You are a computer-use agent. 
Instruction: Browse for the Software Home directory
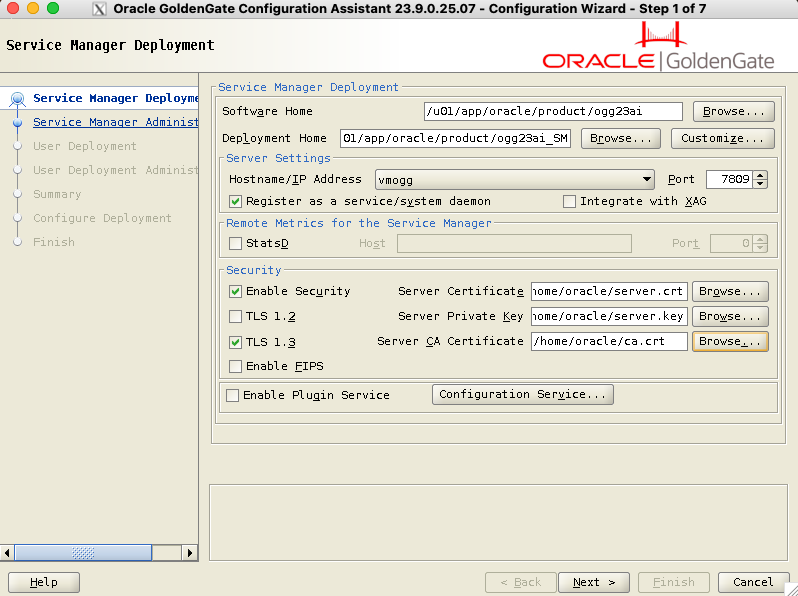(x=732, y=111)
